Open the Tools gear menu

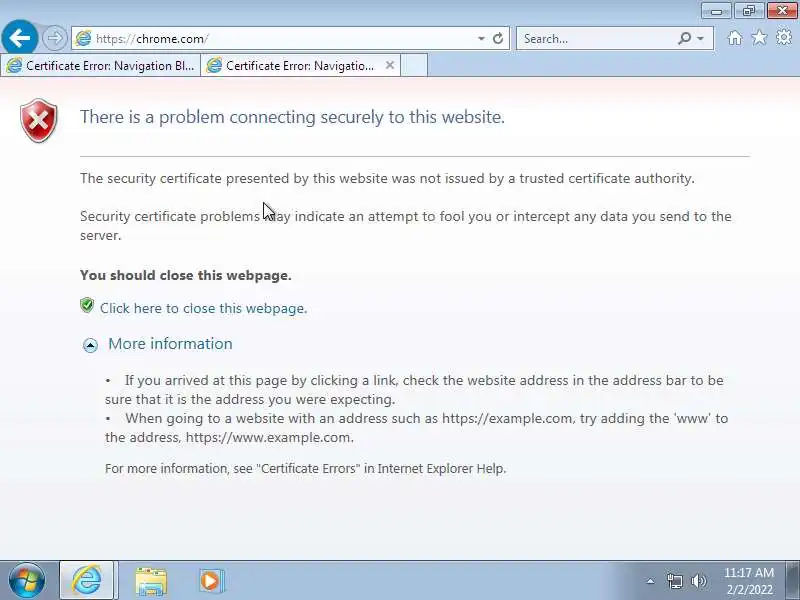pyautogui.click(x=784, y=37)
